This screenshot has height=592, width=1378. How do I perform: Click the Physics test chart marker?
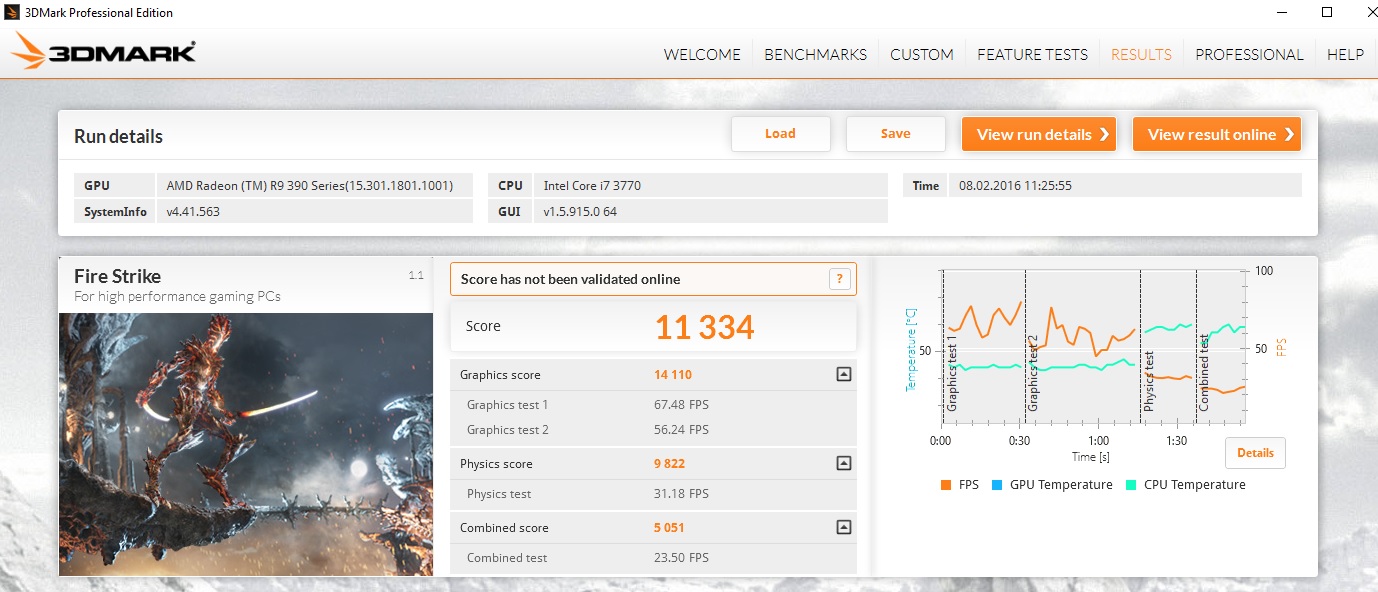[x=1148, y=381]
